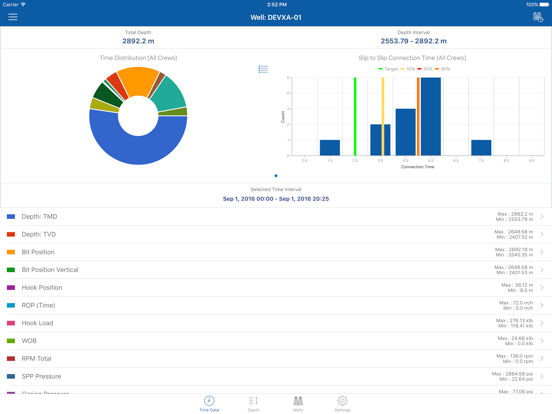Select the green Bit Position Vertical swatch
The height and width of the screenshot is (414, 552).
pyautogui.click(x=11, y=270)
